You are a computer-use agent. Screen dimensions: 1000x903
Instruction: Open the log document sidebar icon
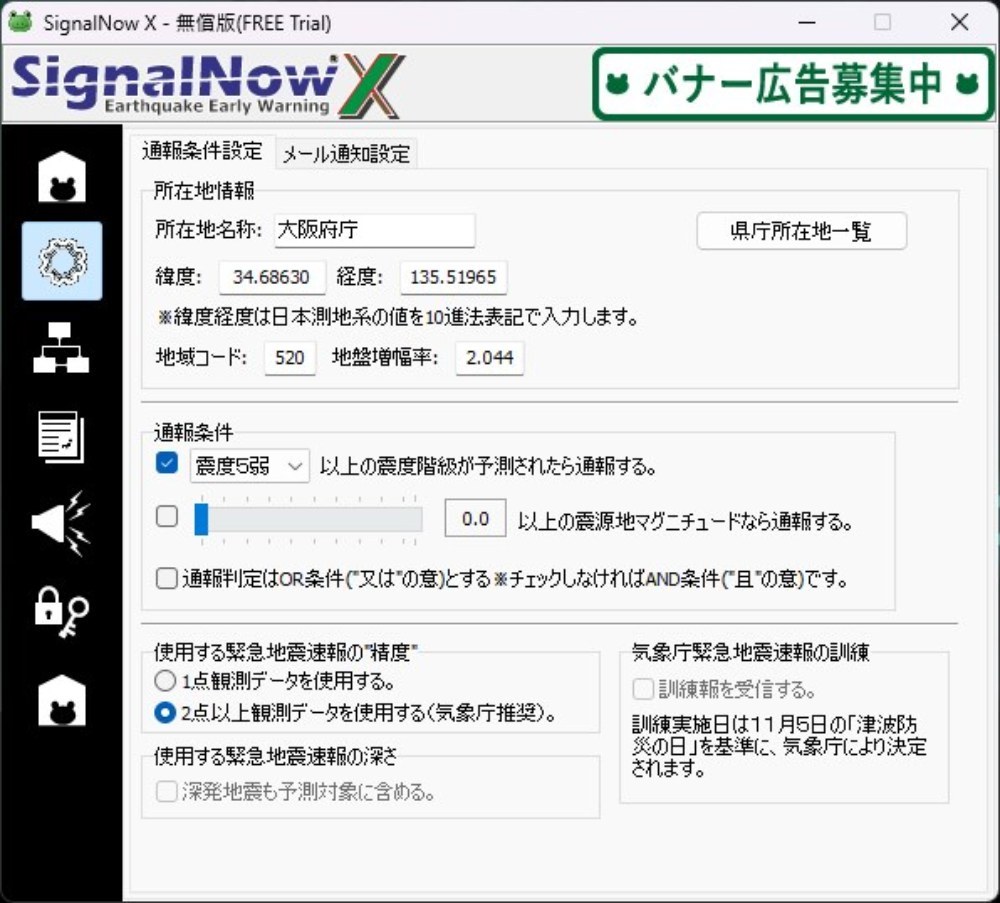[x=61, y=437]
